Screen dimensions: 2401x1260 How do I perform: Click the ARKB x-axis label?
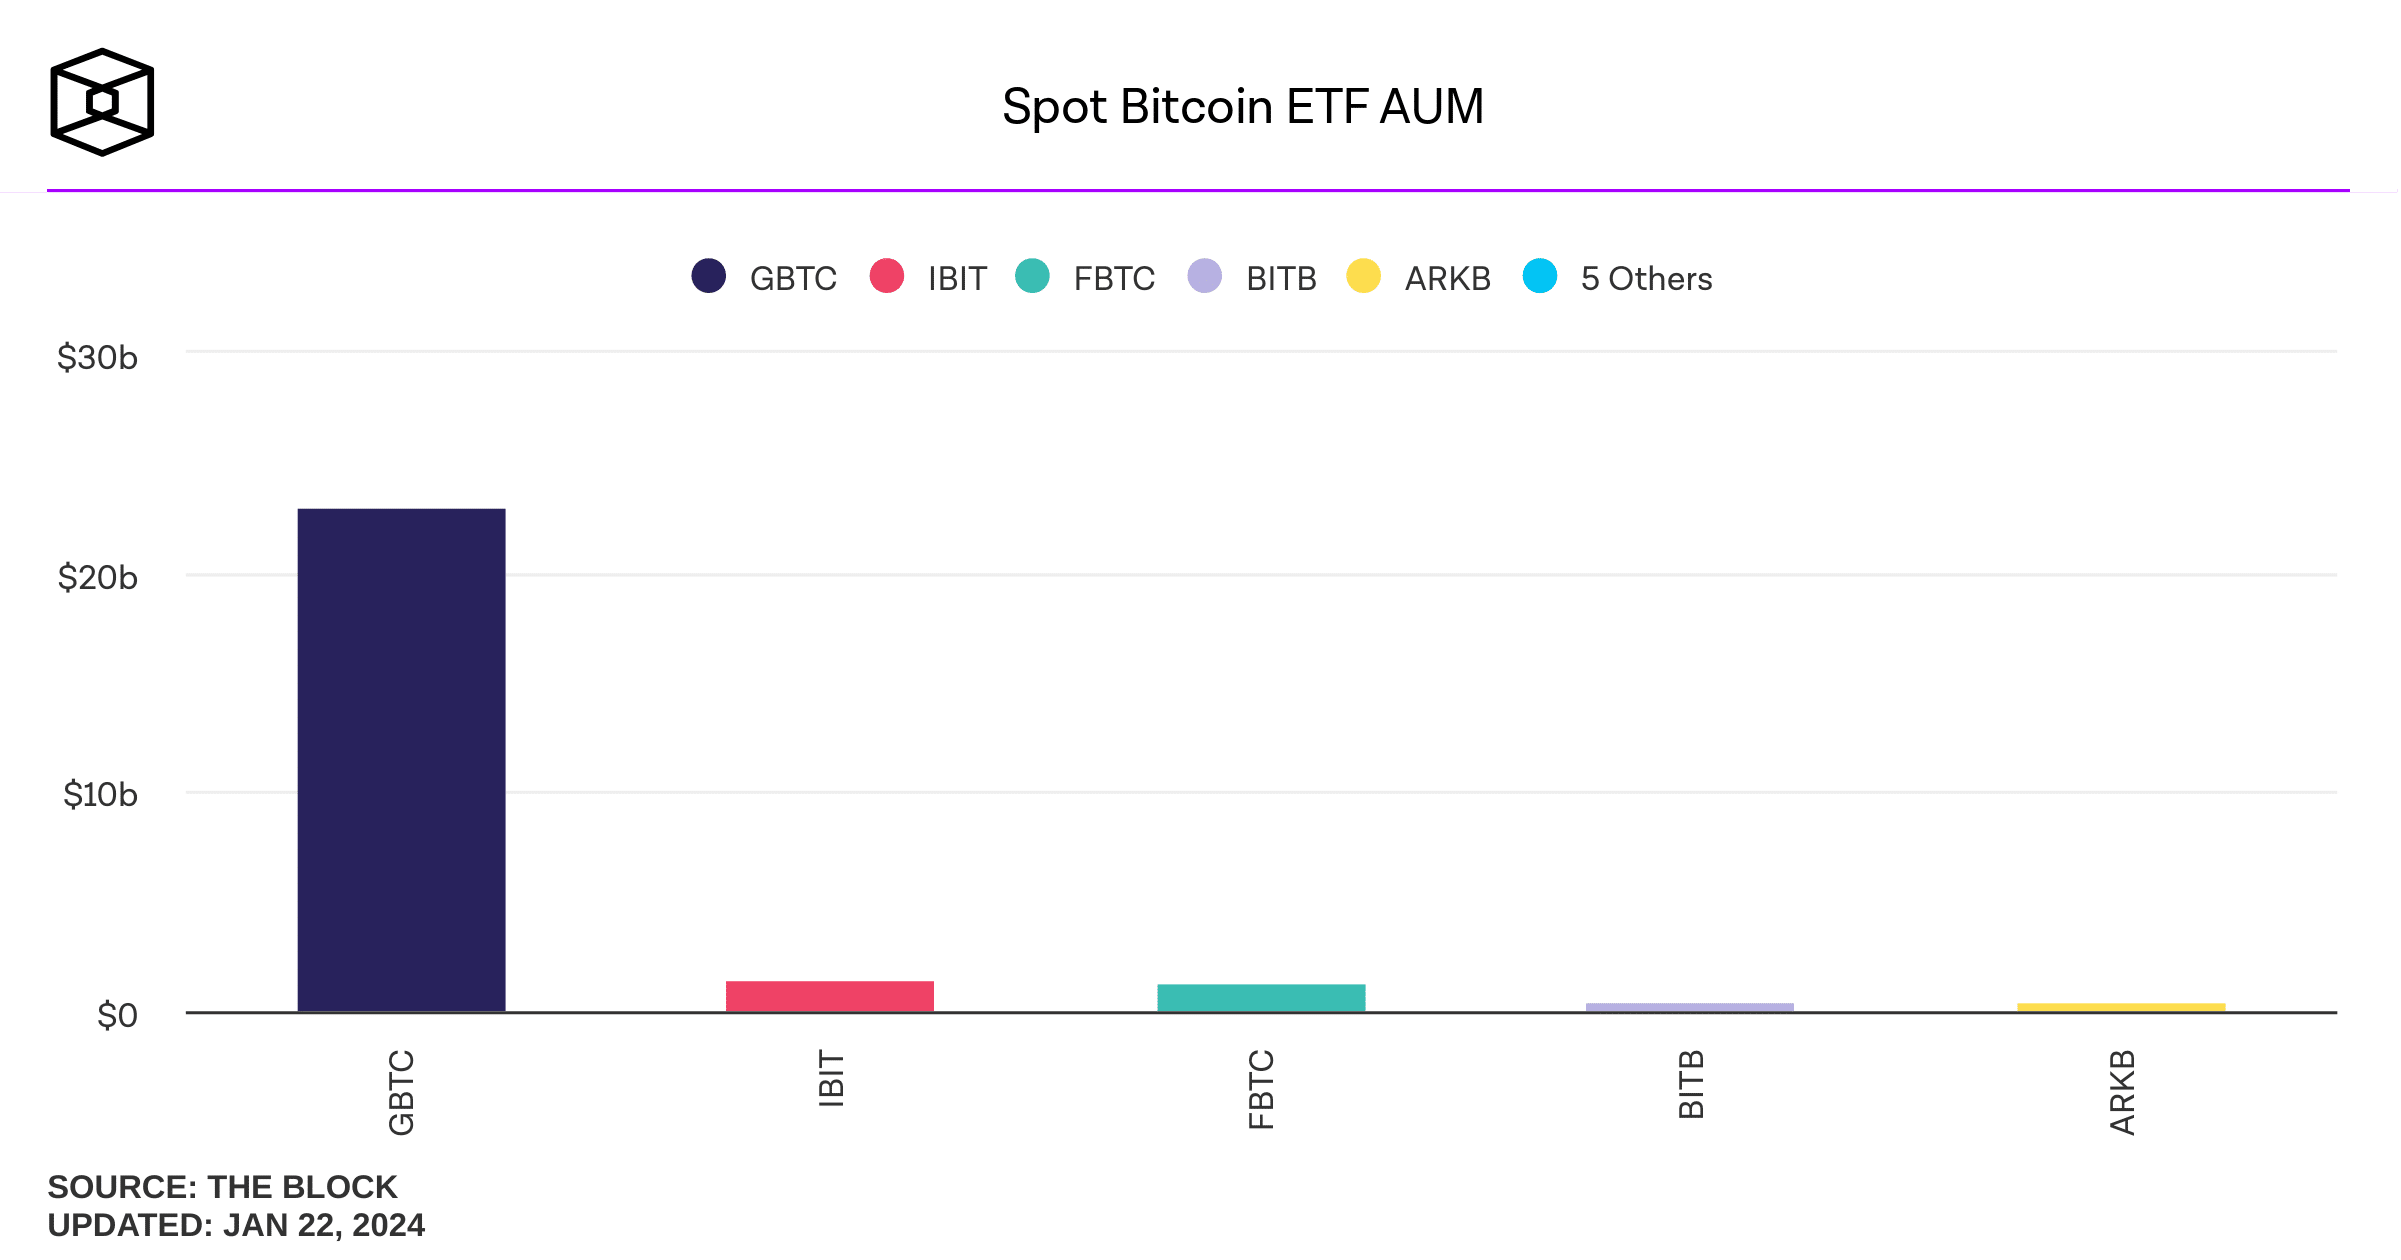click(x=2122, y=1092)
